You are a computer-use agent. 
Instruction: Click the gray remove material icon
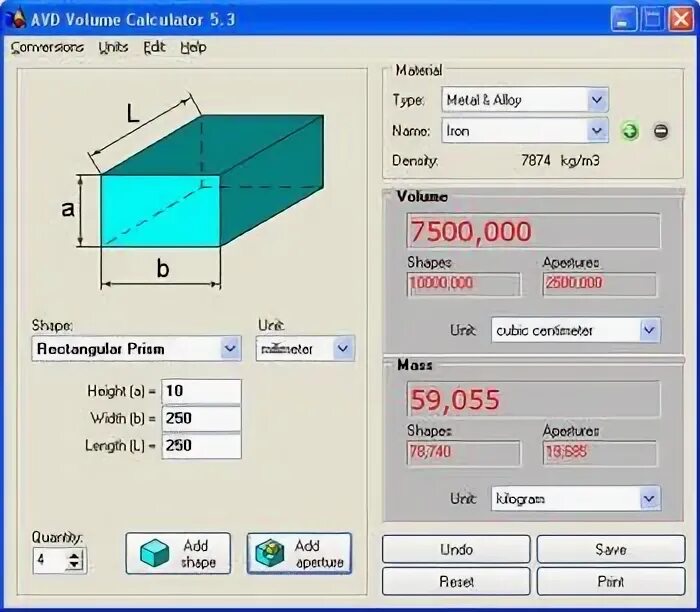661,131
